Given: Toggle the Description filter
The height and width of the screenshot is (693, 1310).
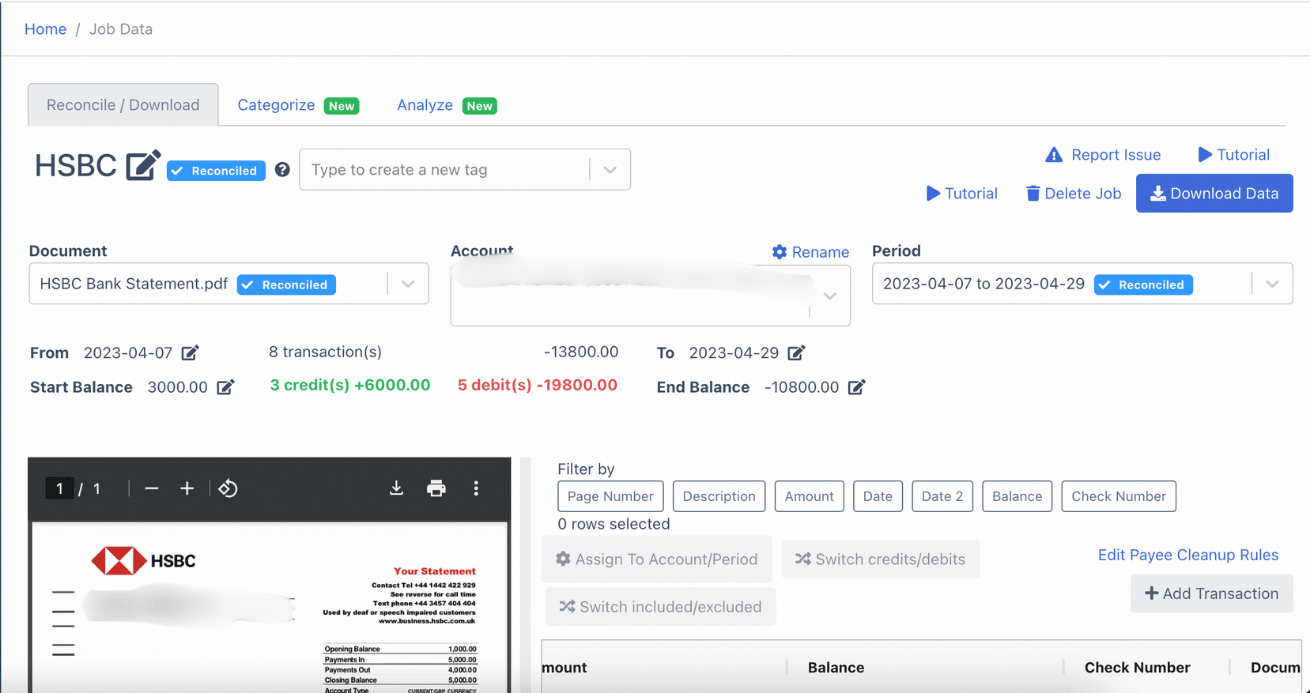Looking at the screenshot, I should [x=719, y=496].
